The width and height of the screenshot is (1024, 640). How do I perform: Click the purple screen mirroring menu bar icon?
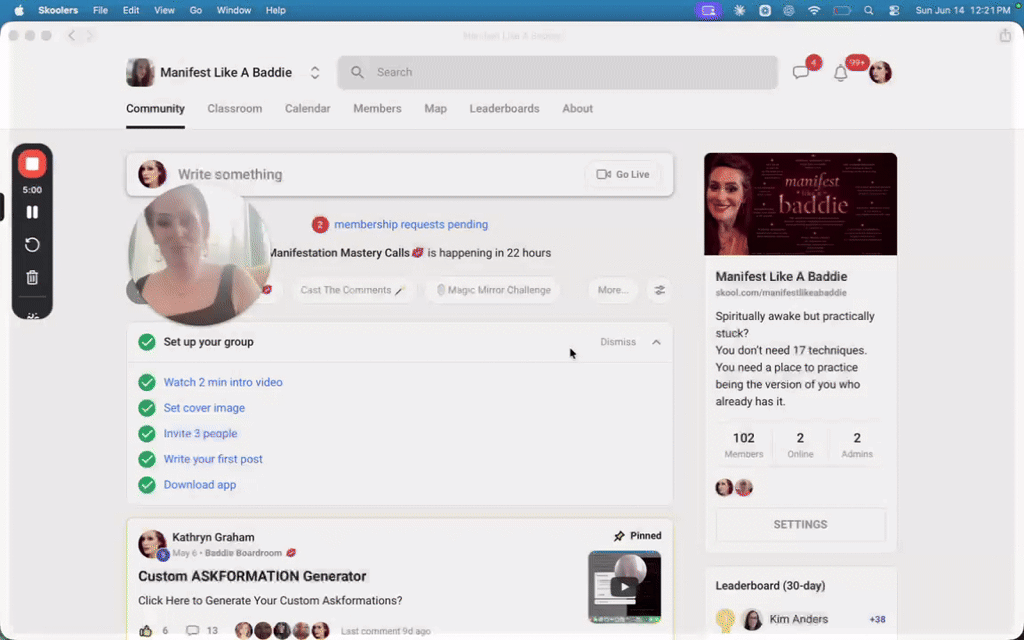tap(709, 10)
